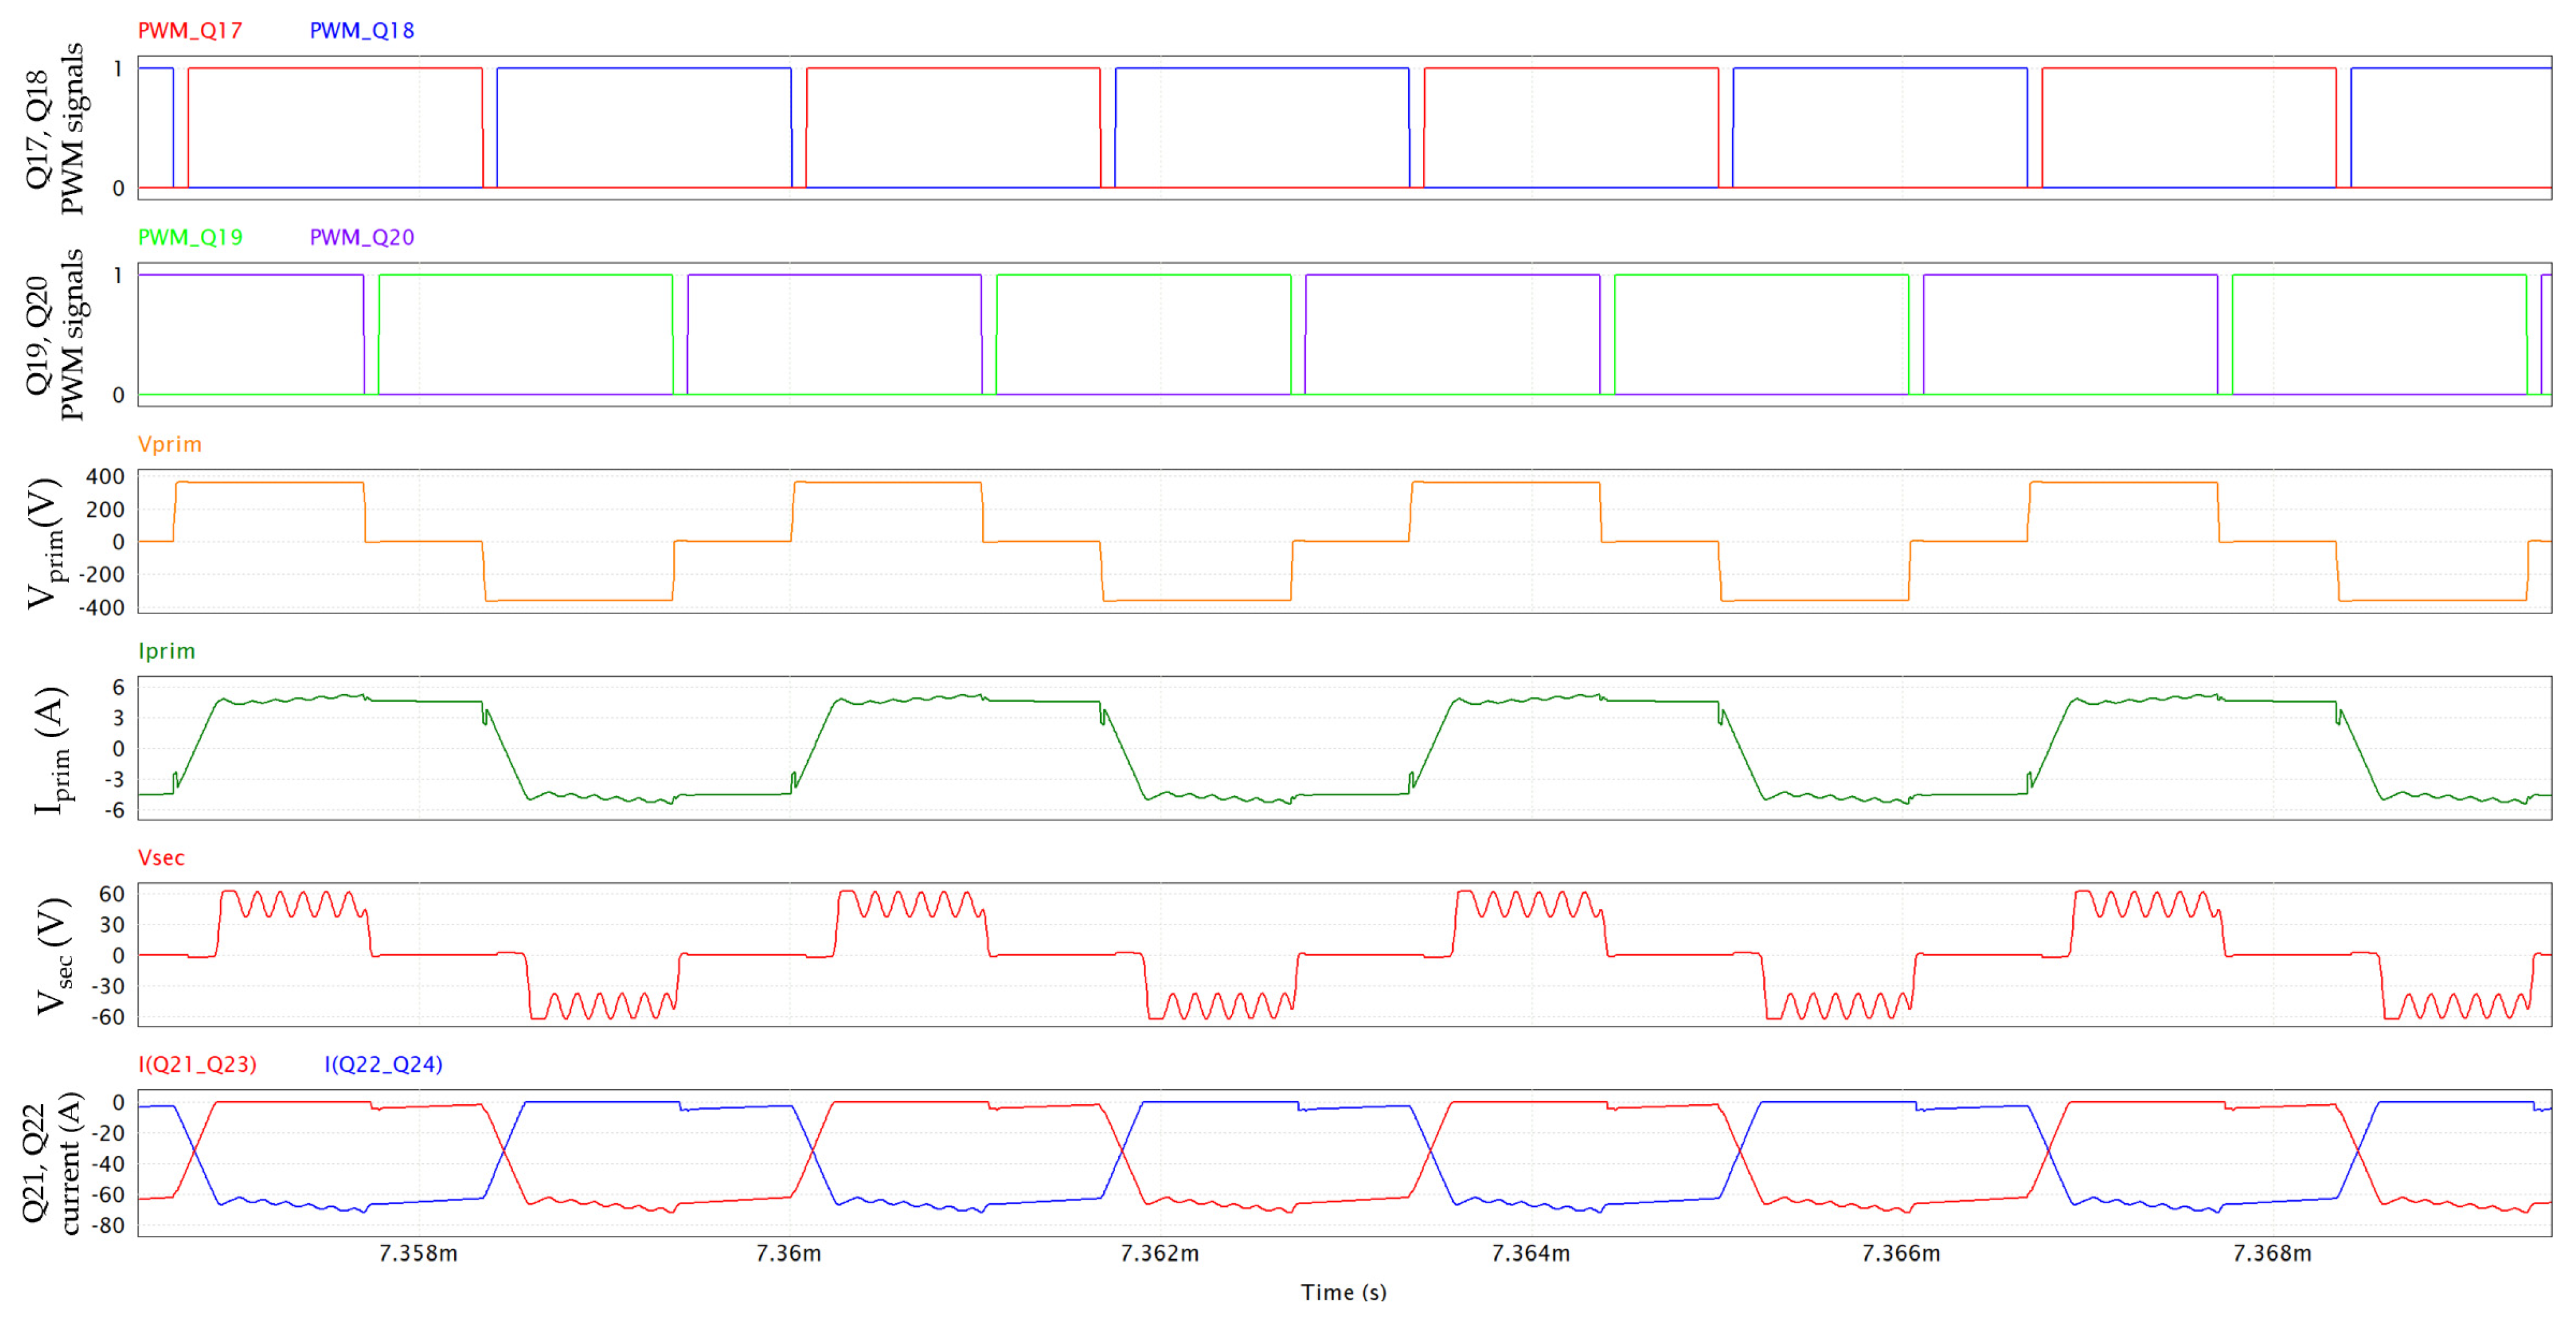Click the 7.366m time axis tick
The width and height of the screenshot is (2576, 1325).
coord(1901,1254)
